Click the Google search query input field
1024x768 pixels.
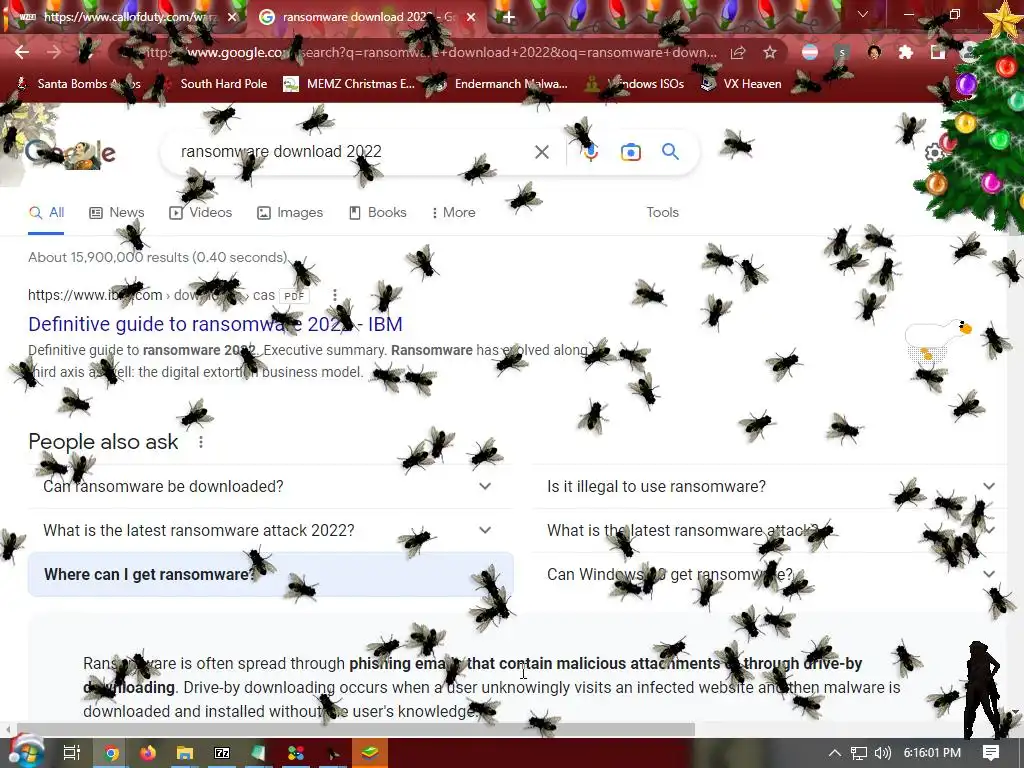point(346,152)
